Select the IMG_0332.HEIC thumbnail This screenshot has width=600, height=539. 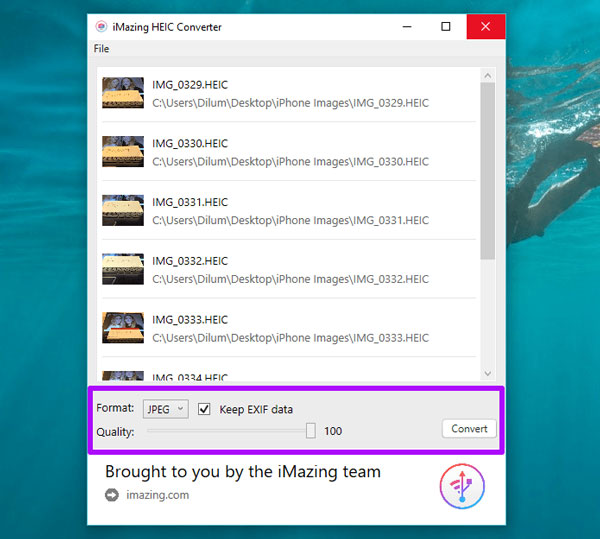point(123,269)
